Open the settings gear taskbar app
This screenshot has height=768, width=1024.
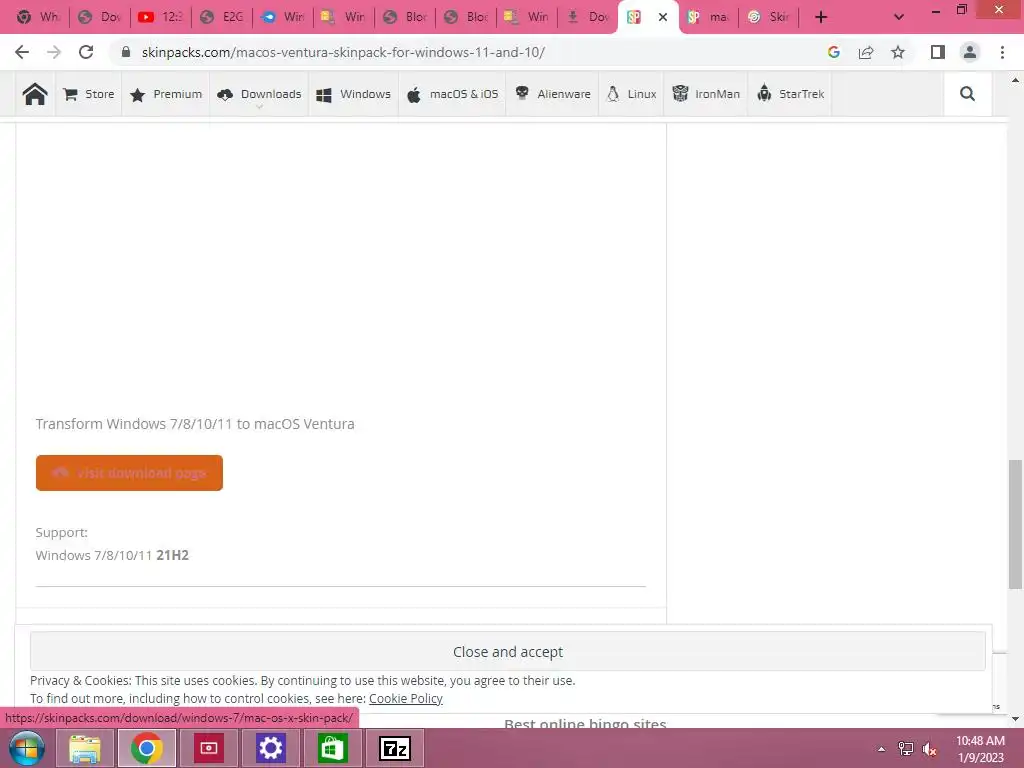click(x=270, y=748)
